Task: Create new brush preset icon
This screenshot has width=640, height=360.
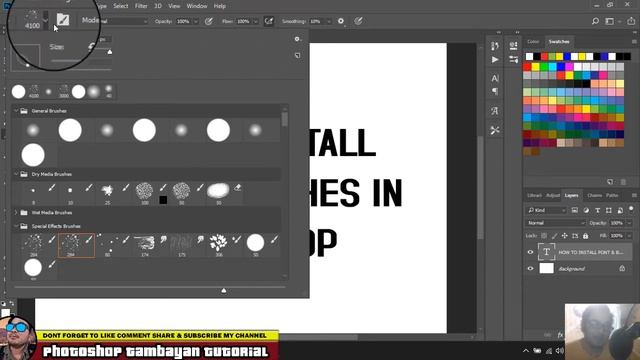Action: [x=298, y=55]
